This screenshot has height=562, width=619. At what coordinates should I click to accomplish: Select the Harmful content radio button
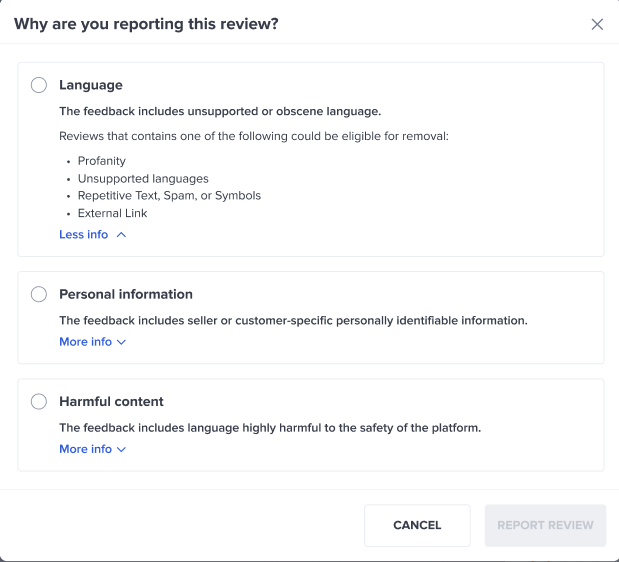pyautogui.click(x=39, y=401)
